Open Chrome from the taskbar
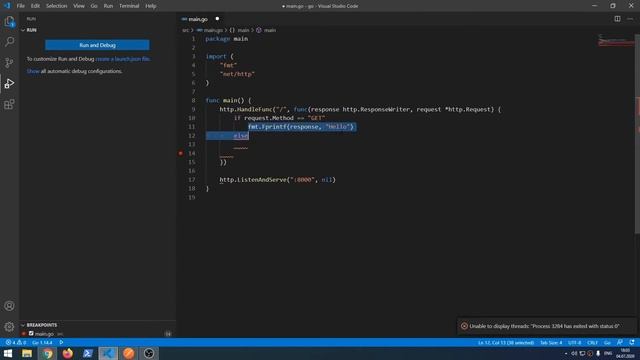The image size is (640, 360). coord(48,353)
